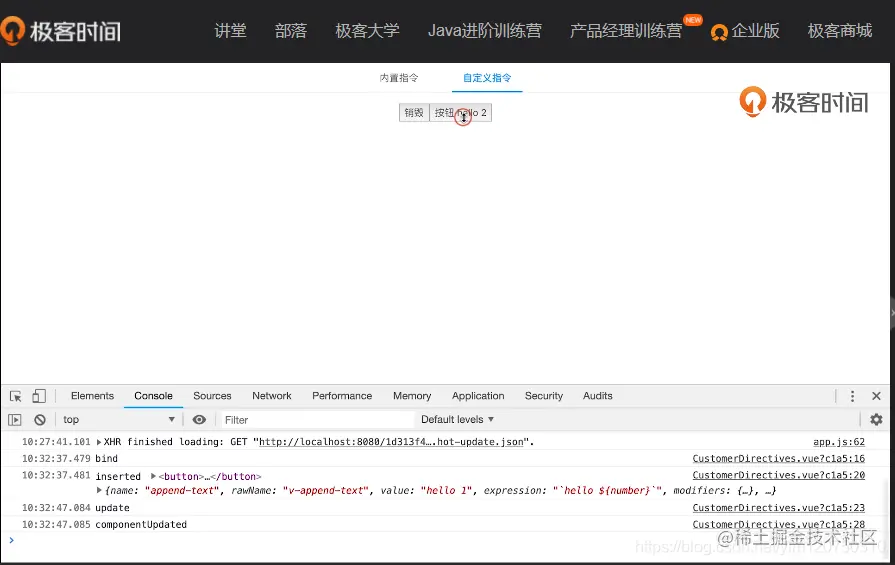Open the Application panel tab

[x=478, y=396]
